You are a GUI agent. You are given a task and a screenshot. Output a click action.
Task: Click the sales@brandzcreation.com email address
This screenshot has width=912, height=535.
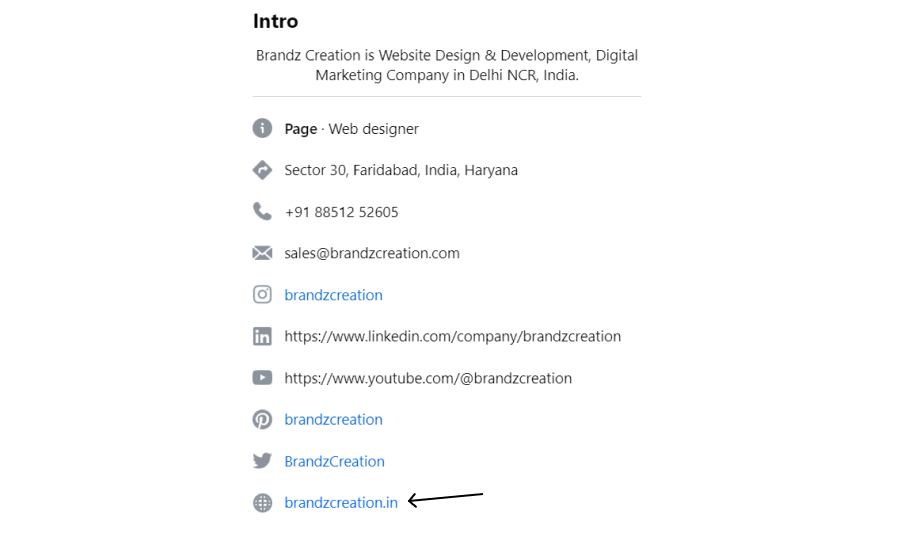point(372,254)
